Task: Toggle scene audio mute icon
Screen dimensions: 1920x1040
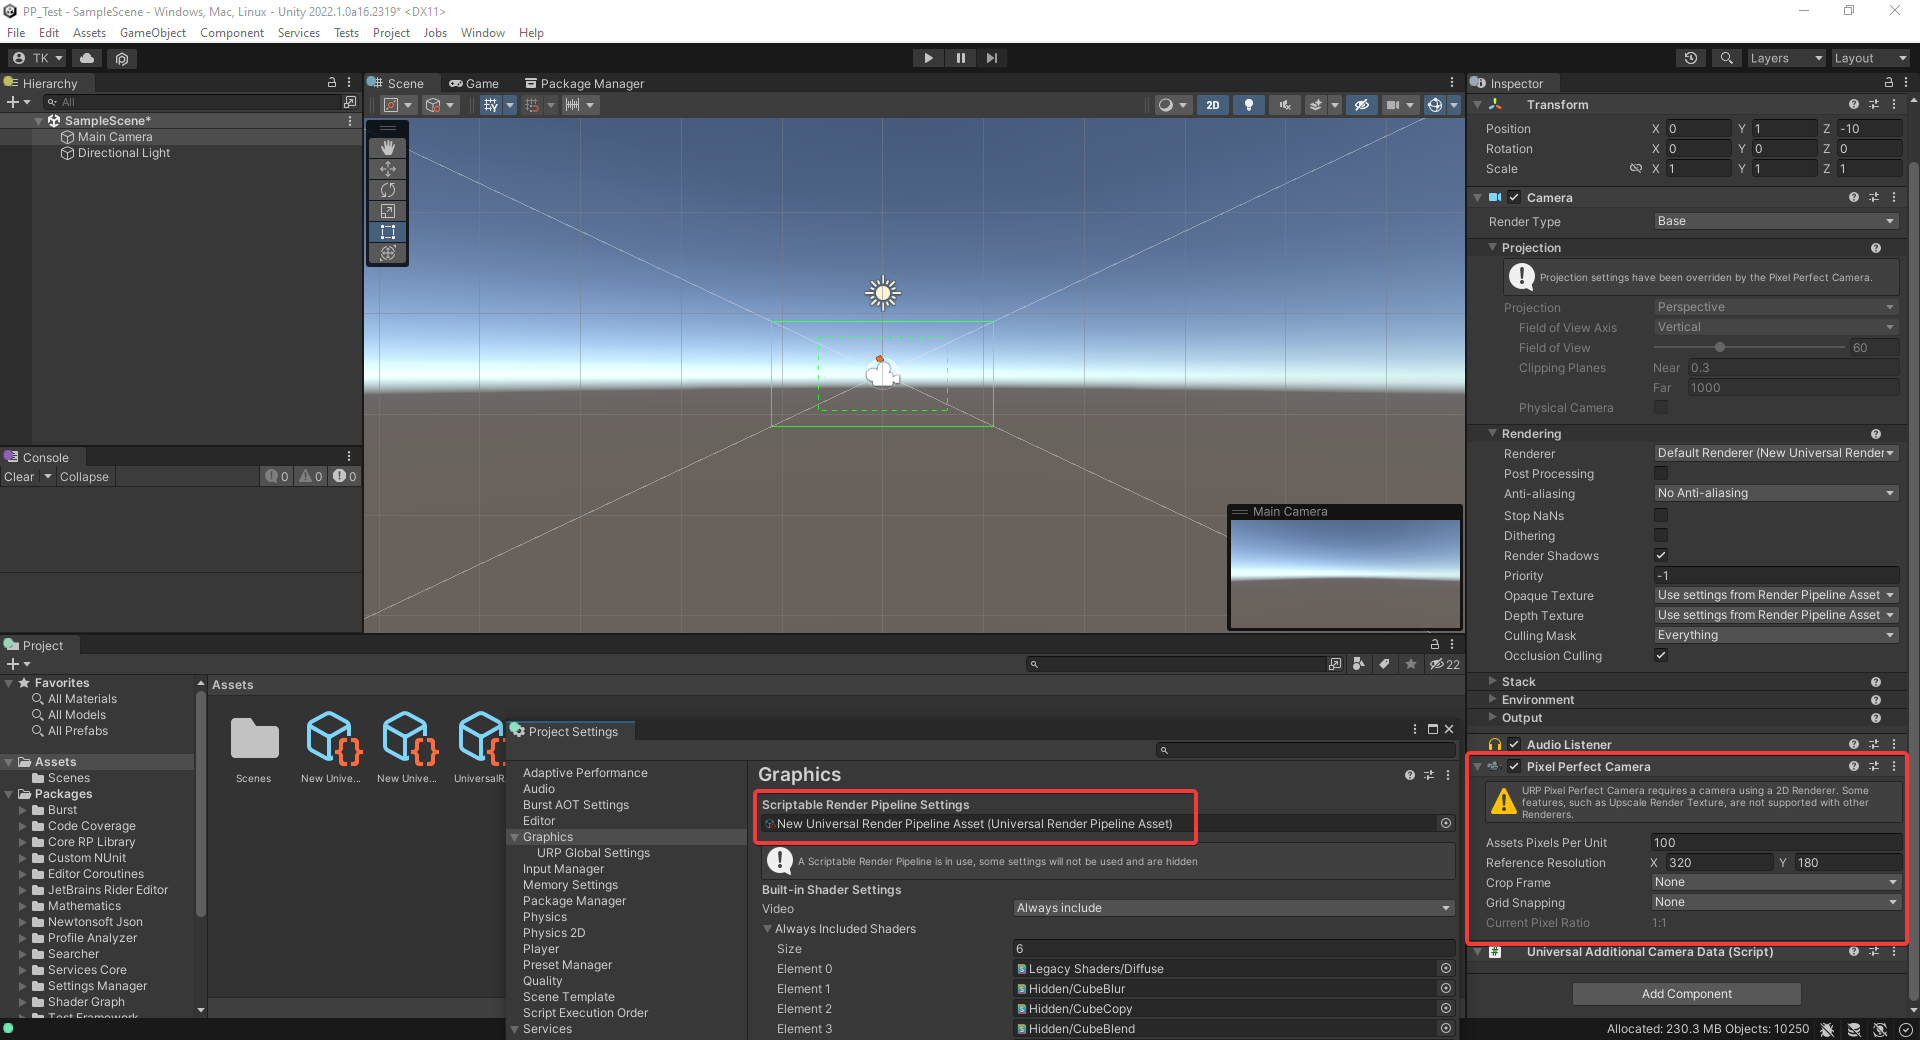Action: [1285, 105]
